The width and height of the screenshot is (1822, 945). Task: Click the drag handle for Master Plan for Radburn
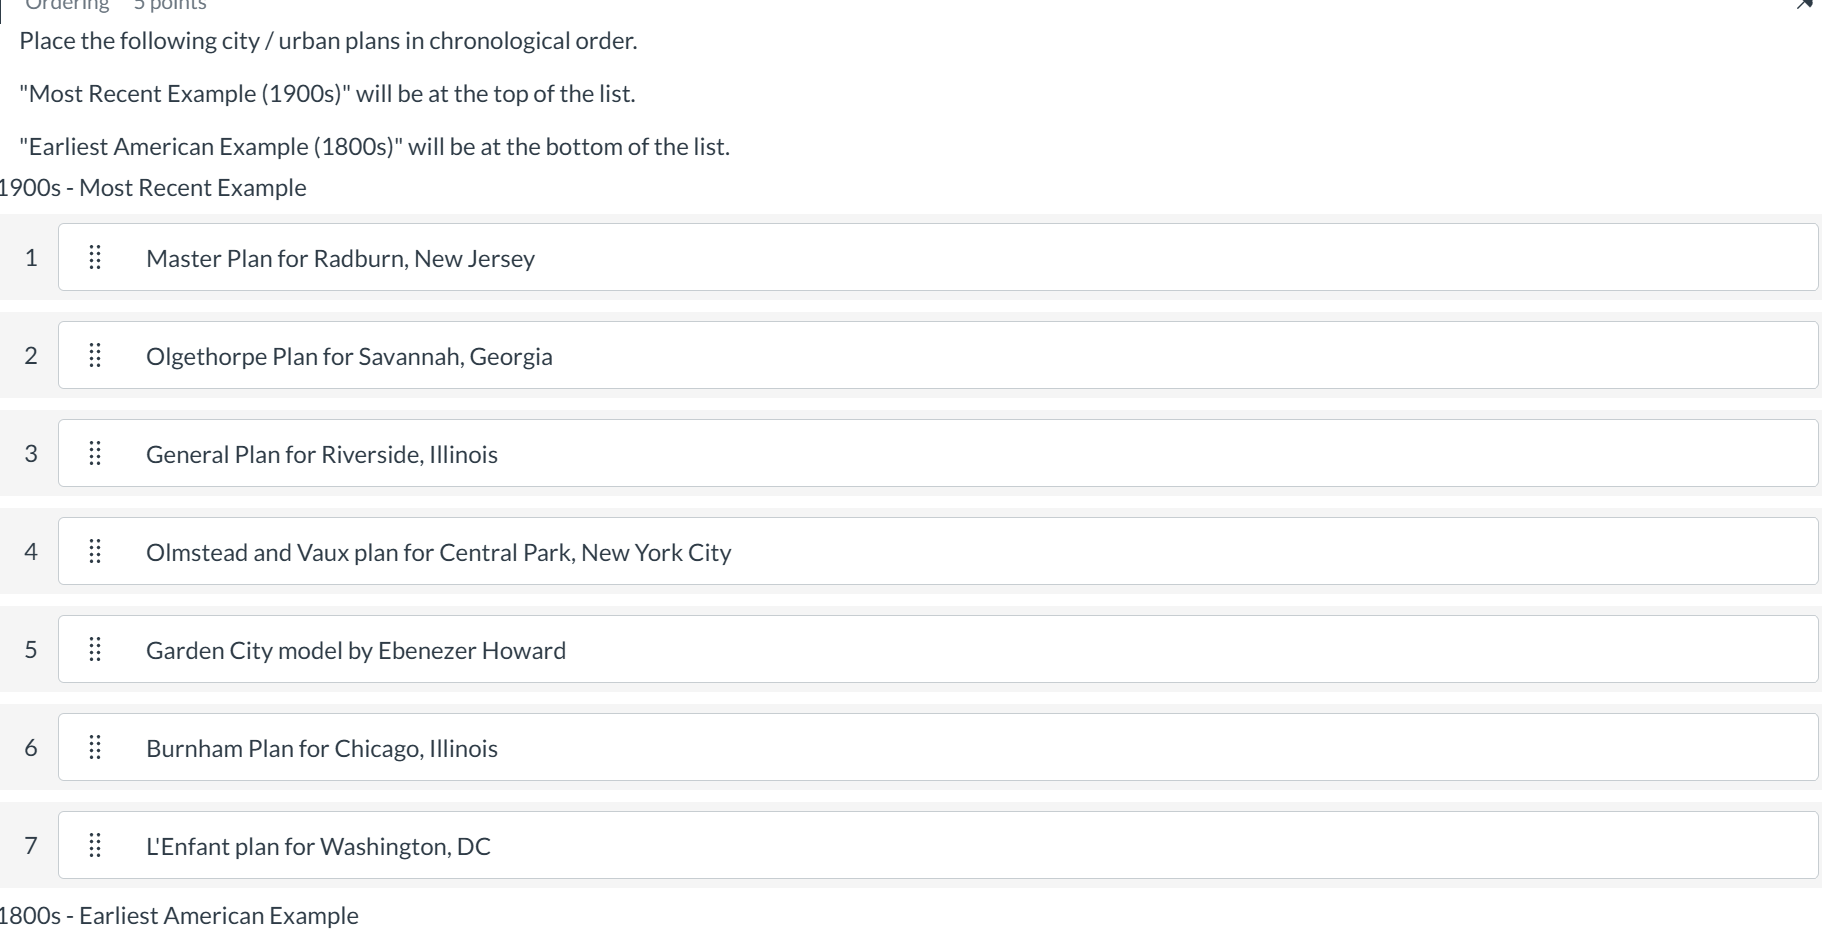tap(95, 257)
